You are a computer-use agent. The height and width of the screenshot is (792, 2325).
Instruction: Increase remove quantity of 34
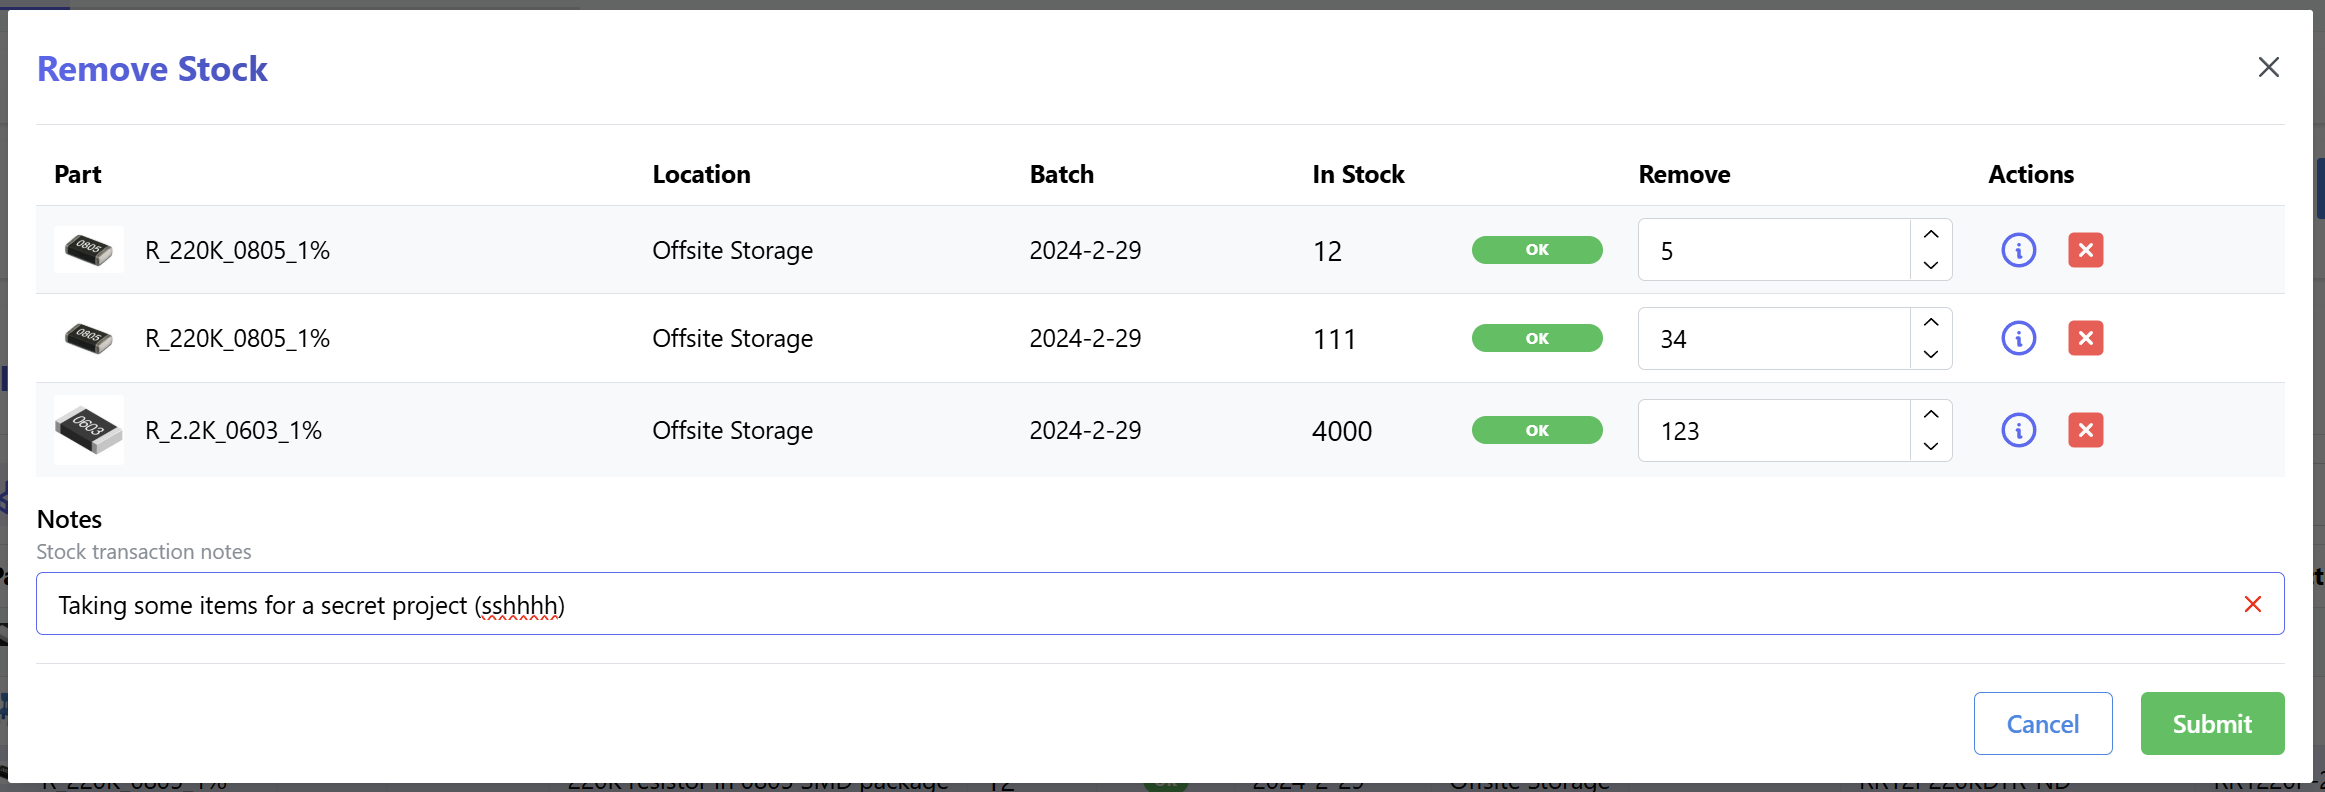pyautogui.click(x=1931, y=322)
